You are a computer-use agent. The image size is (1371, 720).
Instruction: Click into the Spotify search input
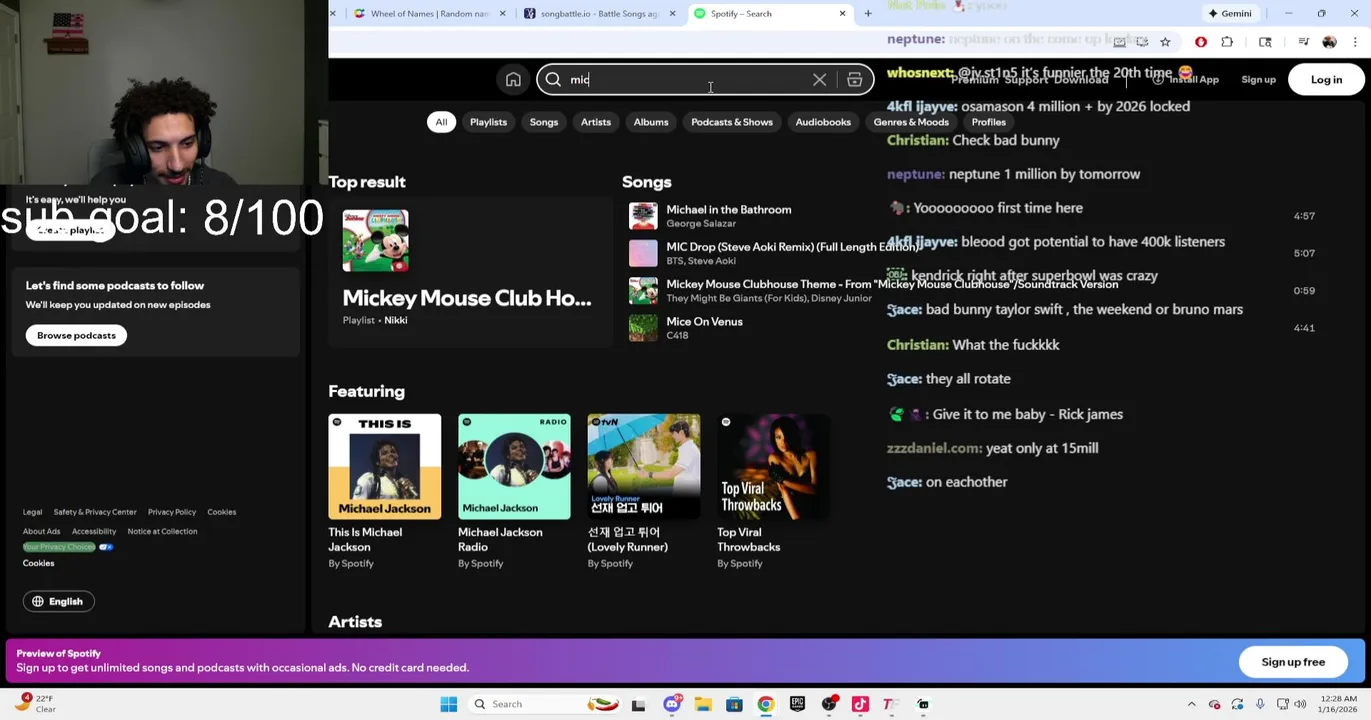point(690,80)
